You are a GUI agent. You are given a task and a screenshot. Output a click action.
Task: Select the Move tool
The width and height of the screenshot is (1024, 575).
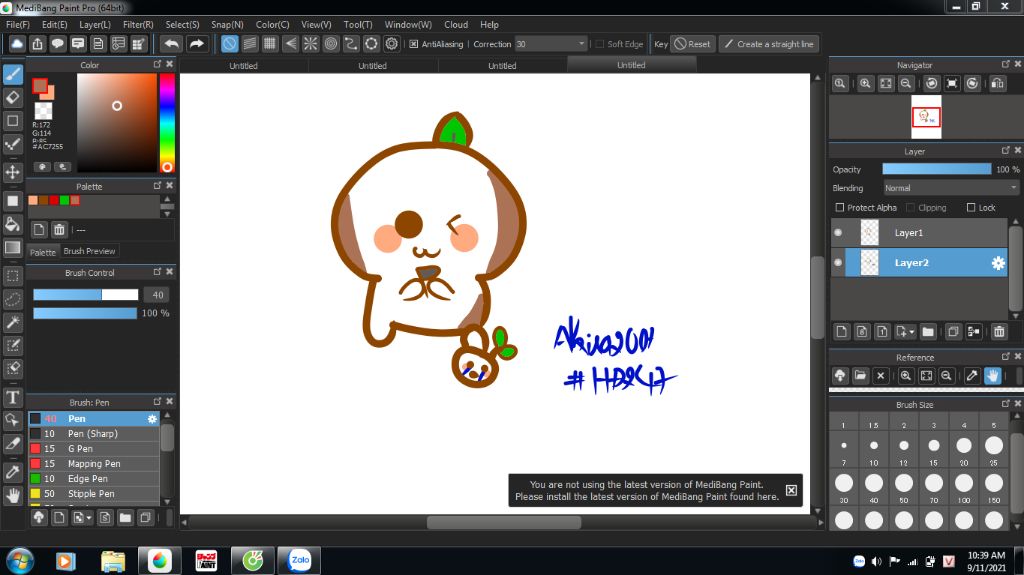pyautogui.click(x=13, y=172)
